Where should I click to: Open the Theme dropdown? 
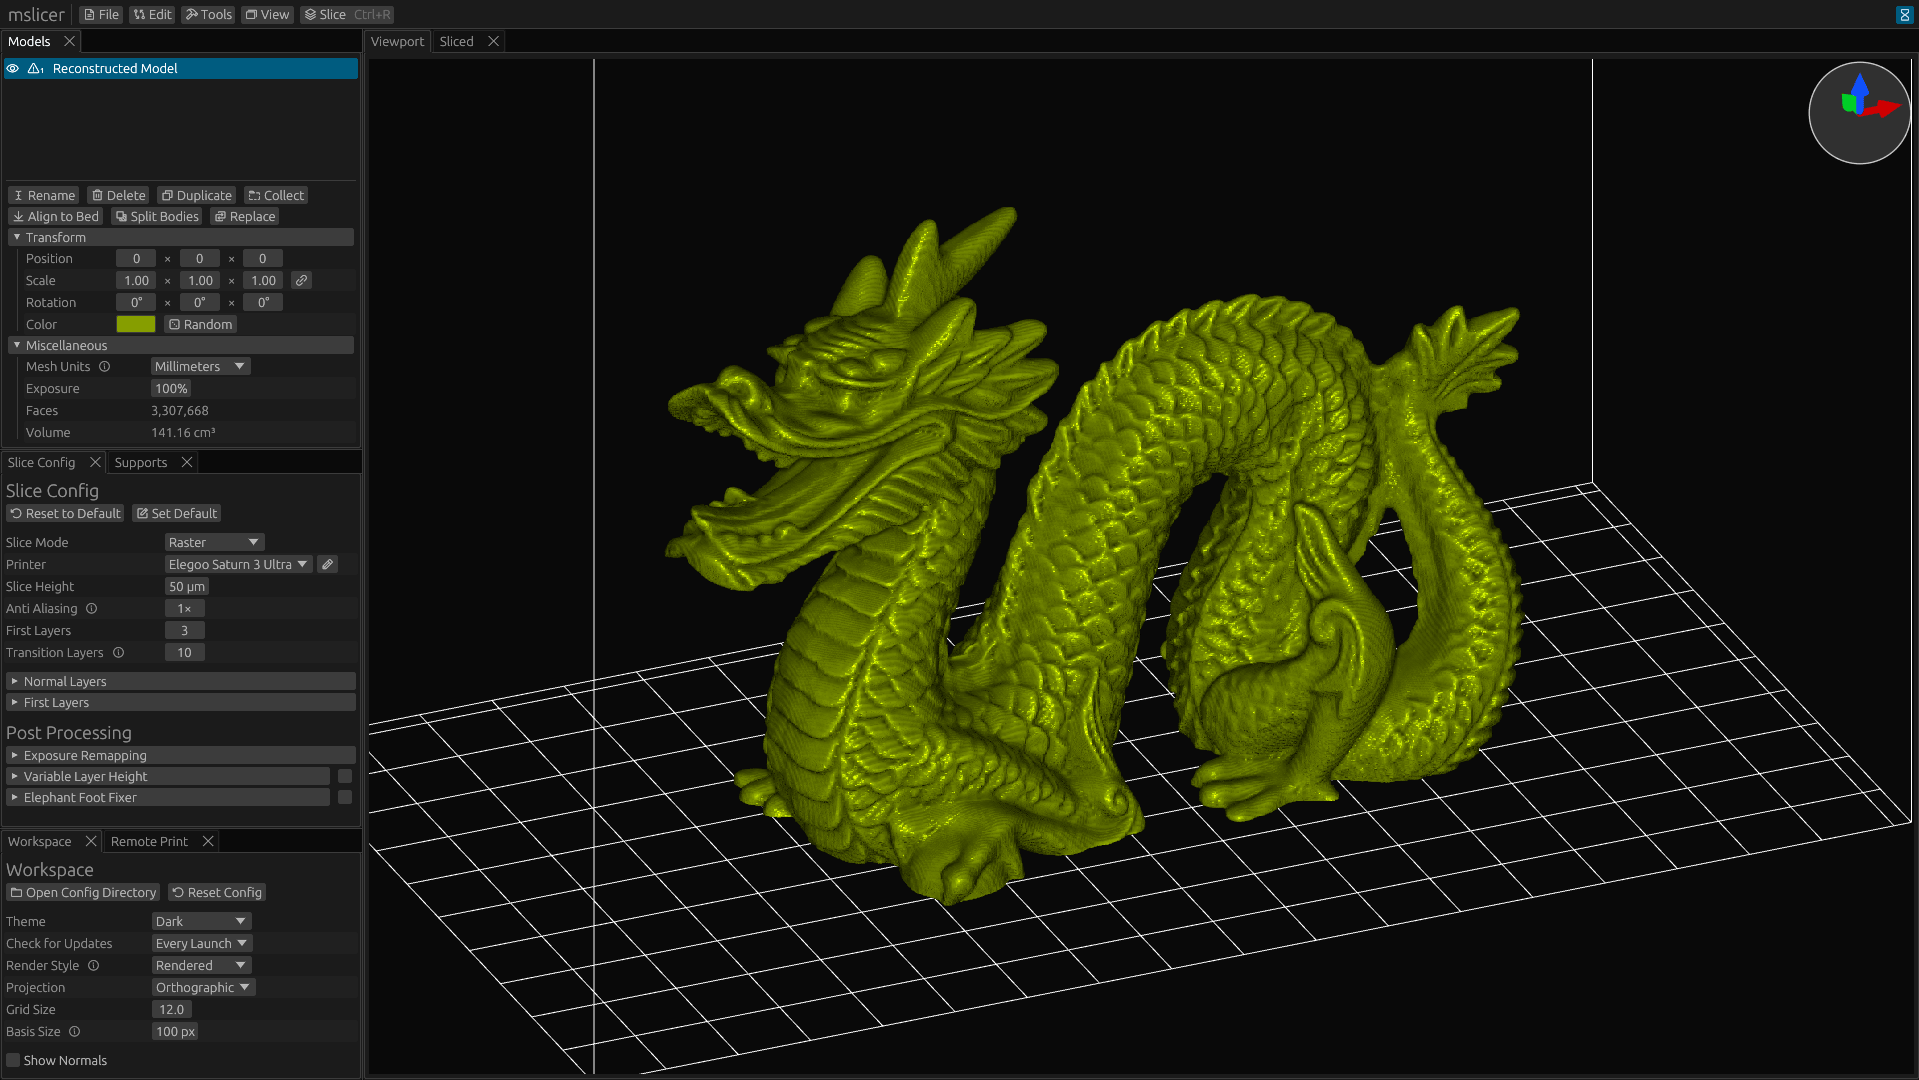[x=201, y=922]
